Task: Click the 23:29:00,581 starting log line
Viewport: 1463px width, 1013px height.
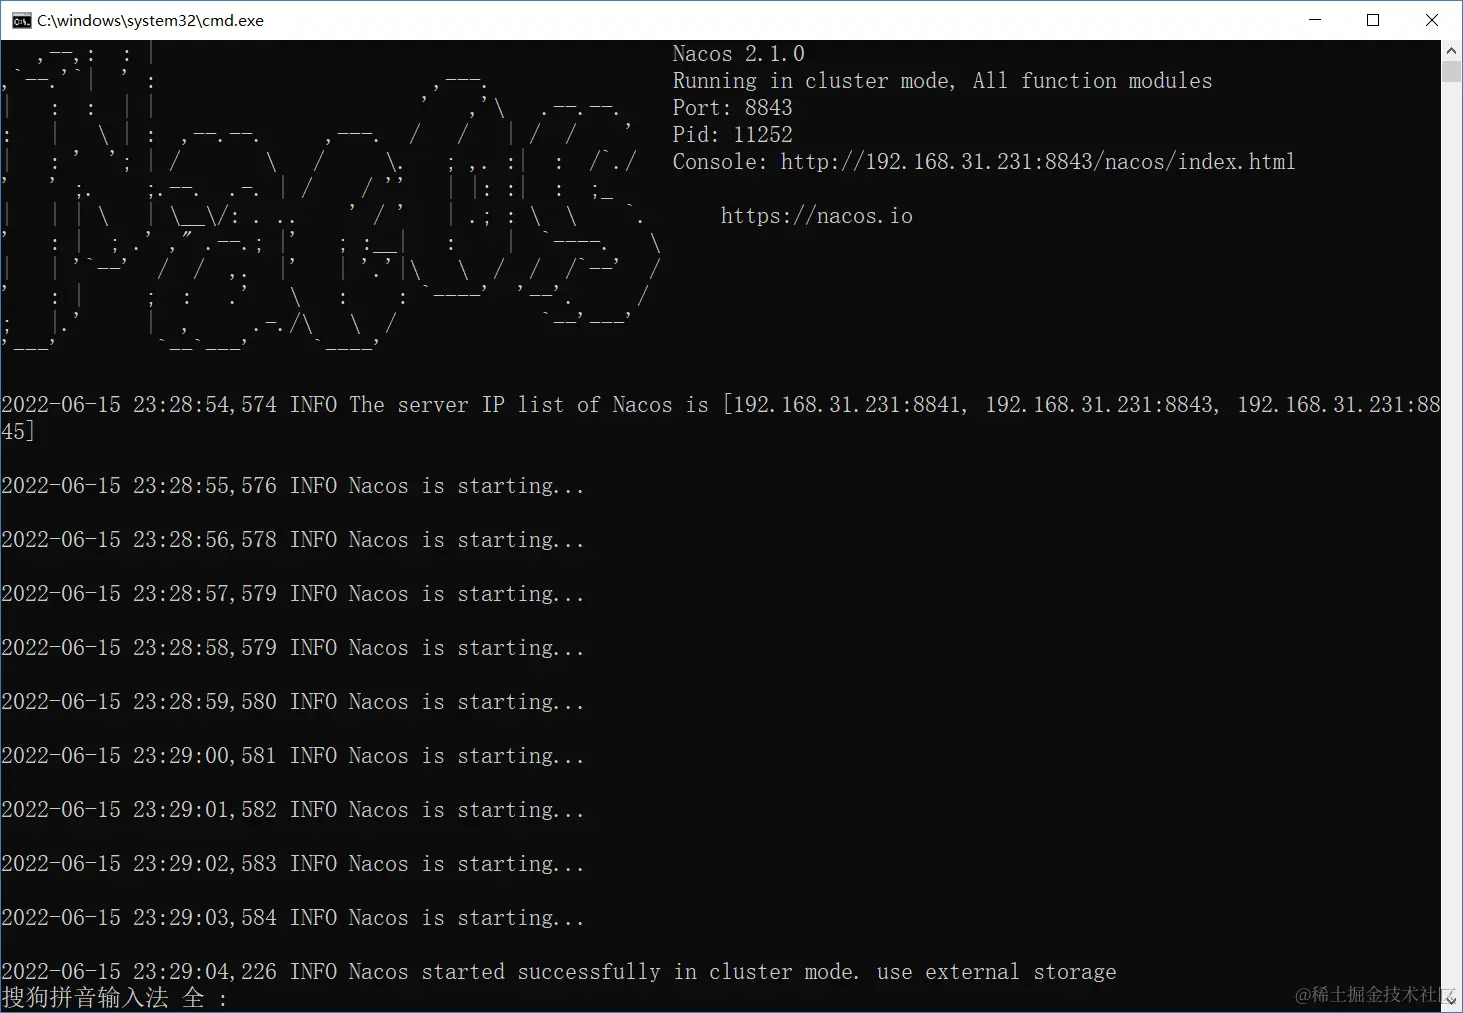Action: 293,756
